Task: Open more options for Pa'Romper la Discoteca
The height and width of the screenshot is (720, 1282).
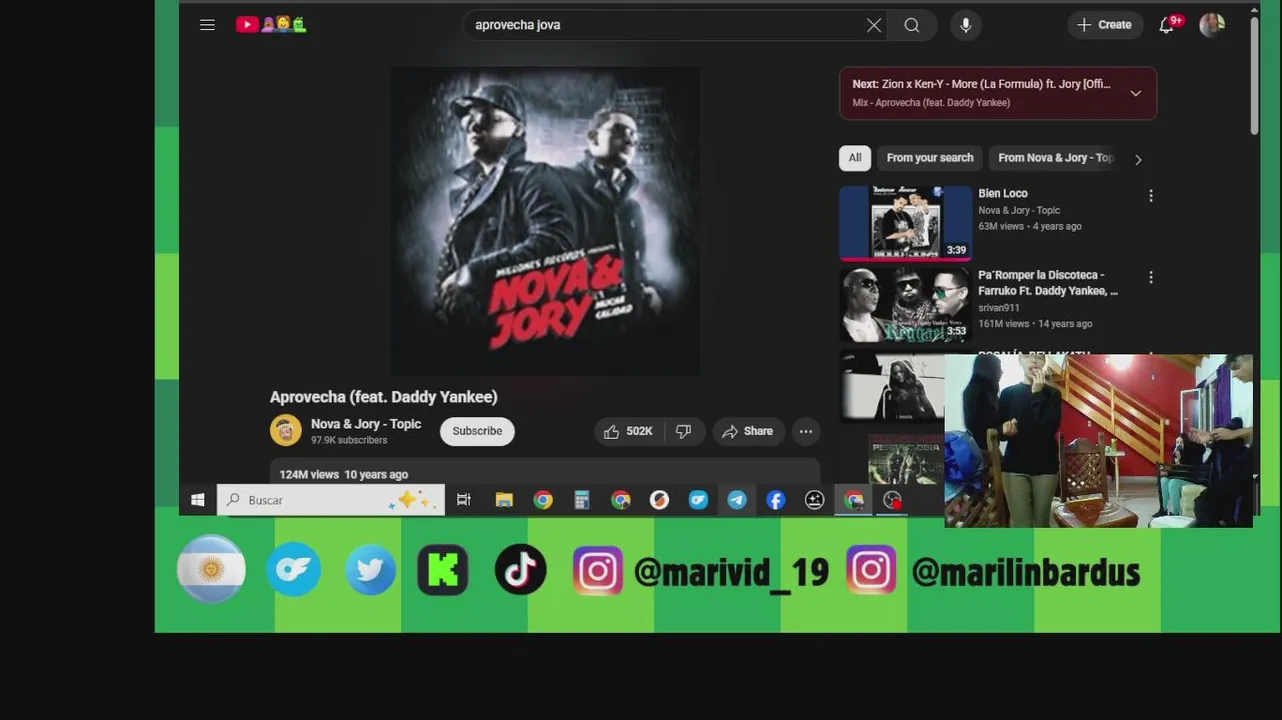Action: point(1151,277)
